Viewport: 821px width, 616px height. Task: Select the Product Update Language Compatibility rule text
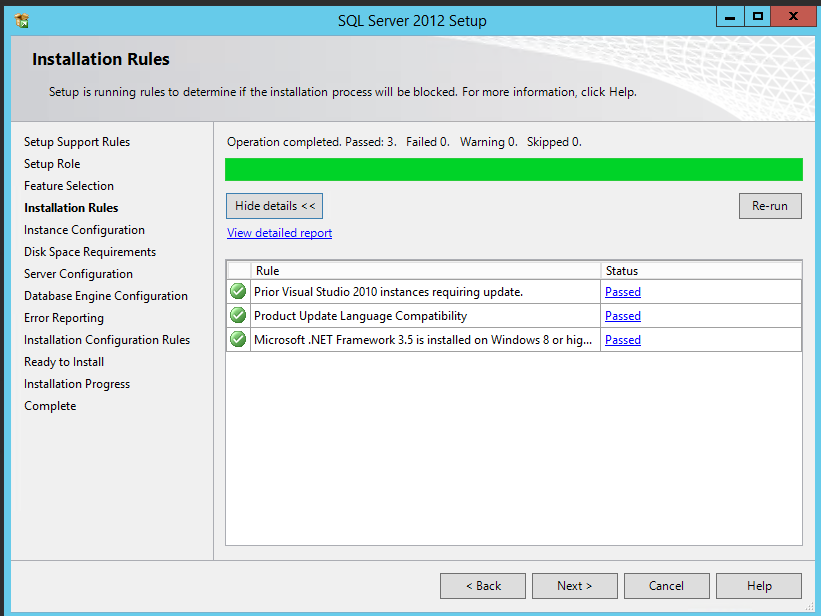[x=360, y=316]
